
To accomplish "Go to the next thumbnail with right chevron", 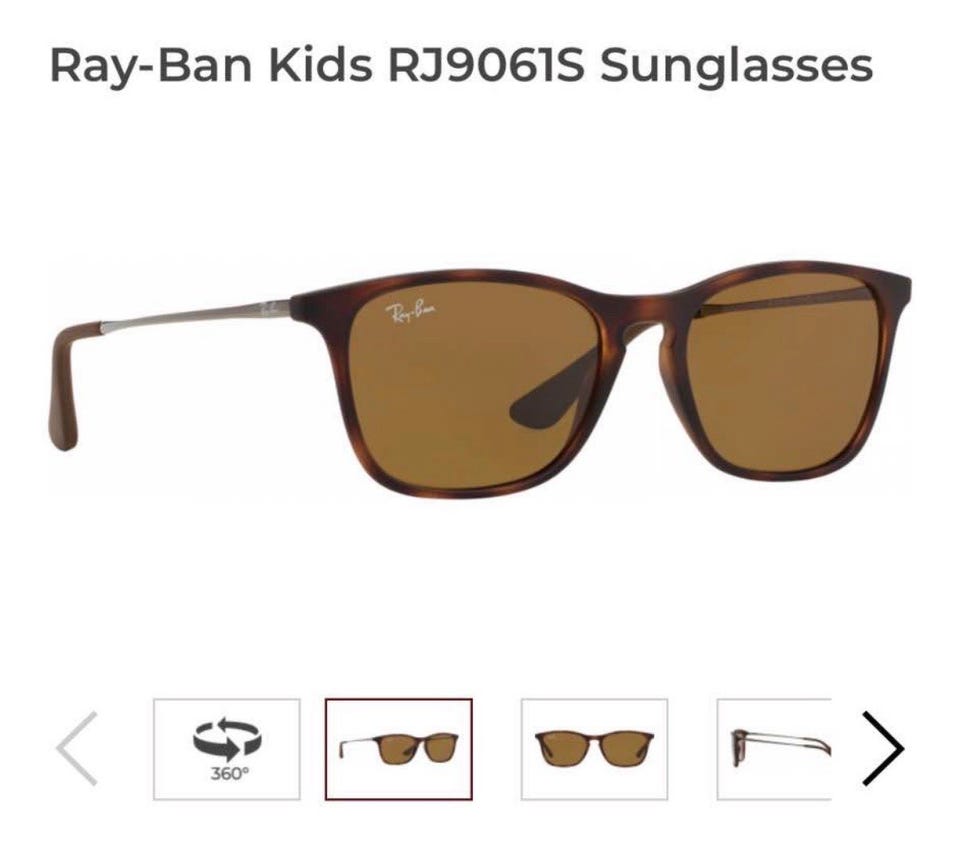I will pyautogui.click(x=883, y=748).
